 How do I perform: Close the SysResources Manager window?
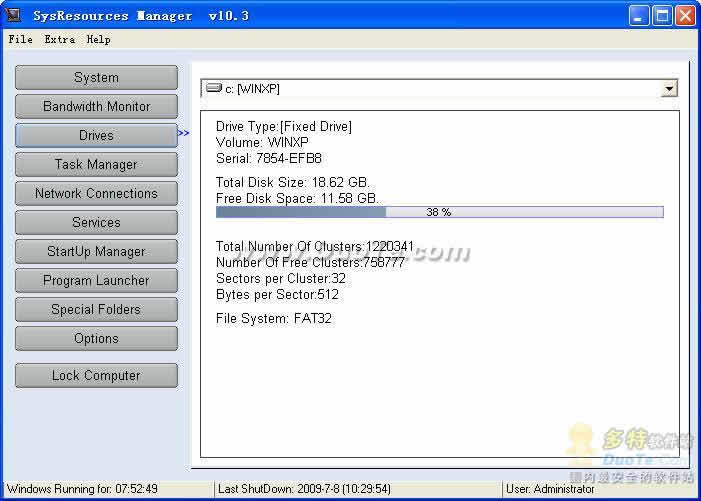(685, 16)
